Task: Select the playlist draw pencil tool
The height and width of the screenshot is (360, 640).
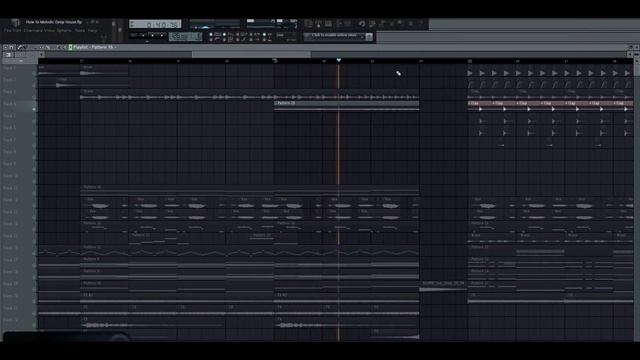Action: pyautogui.click(x=20, y=47)
